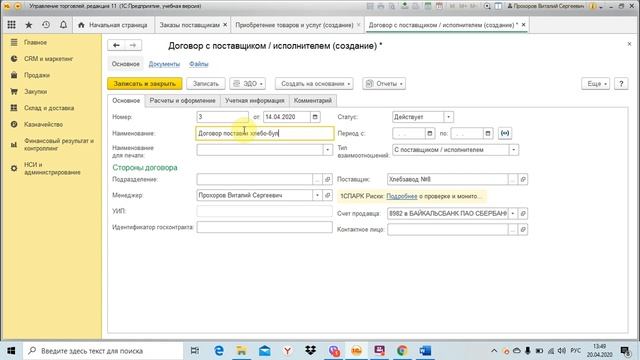Open Поставщик Хлебзавод link icon

[x=523, y=179]
